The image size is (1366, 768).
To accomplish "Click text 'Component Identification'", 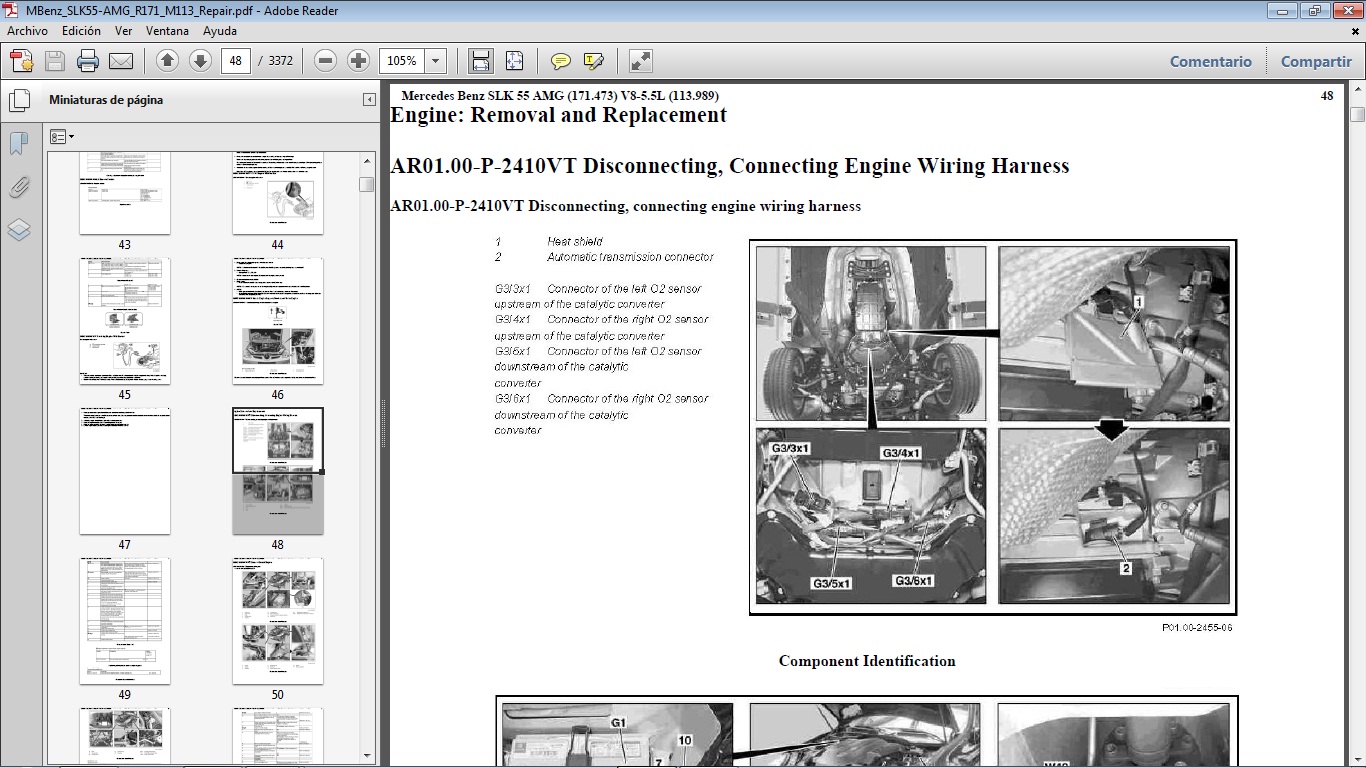I will coord(867,661).
